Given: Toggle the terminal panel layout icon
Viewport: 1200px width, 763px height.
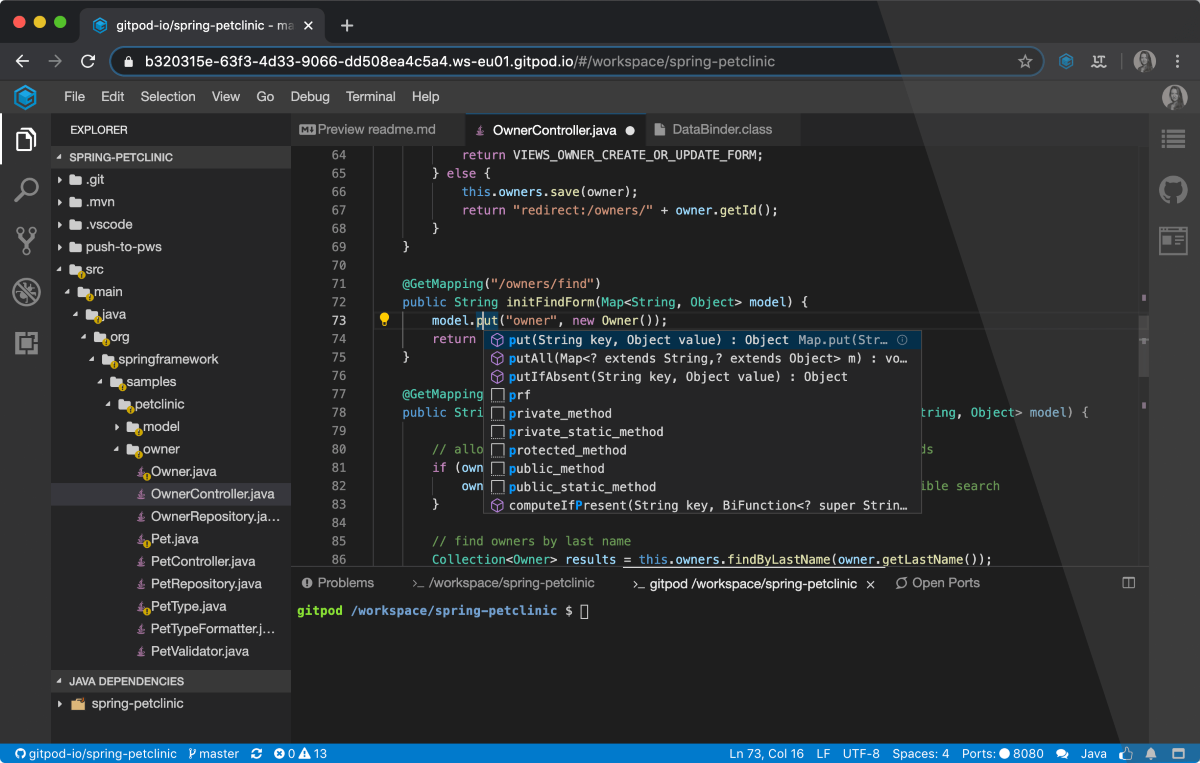Looking at the screenshot, I should click(1129, 583).
